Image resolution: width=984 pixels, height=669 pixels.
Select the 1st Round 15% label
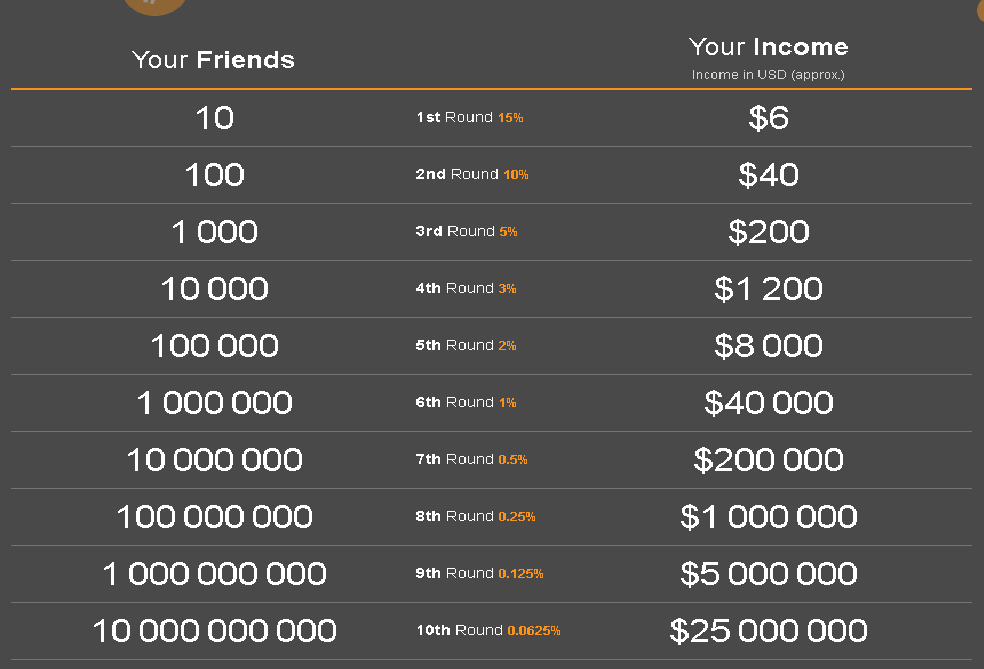470,118
